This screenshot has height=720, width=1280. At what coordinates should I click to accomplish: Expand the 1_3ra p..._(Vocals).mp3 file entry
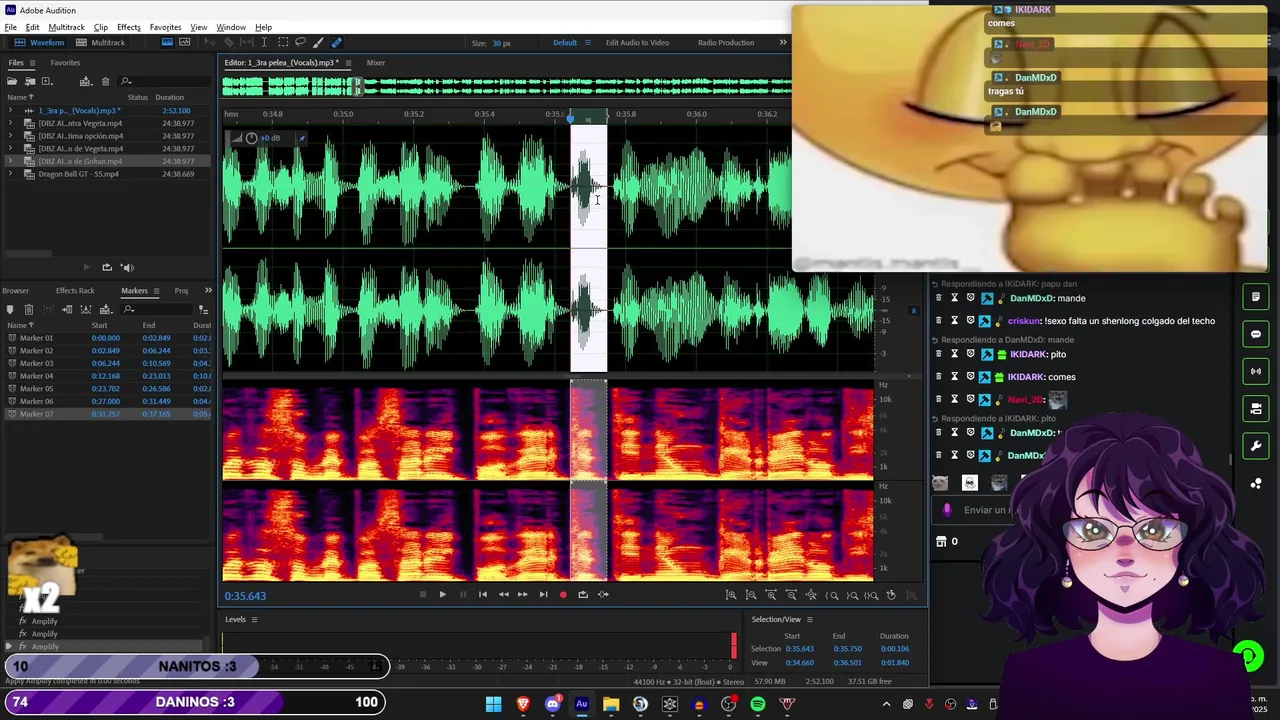[x=11, y=111]
